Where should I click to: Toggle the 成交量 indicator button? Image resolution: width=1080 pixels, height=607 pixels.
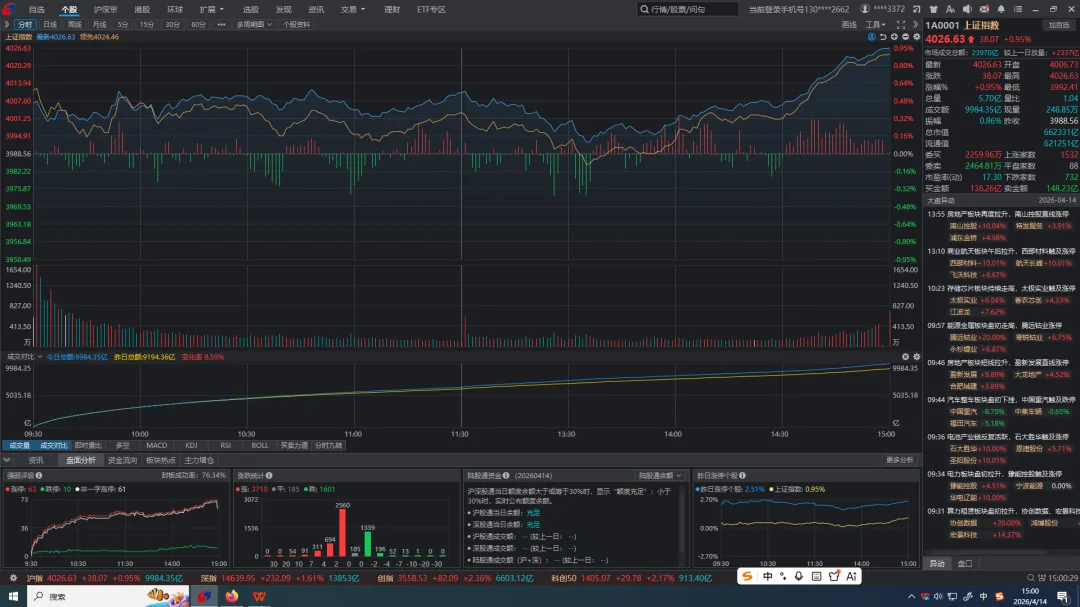tap(19, 446)
